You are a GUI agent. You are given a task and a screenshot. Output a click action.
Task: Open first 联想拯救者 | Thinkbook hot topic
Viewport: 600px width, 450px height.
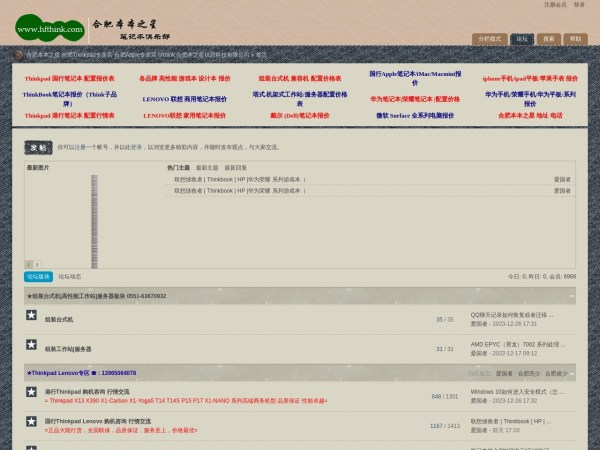[240, 179]
